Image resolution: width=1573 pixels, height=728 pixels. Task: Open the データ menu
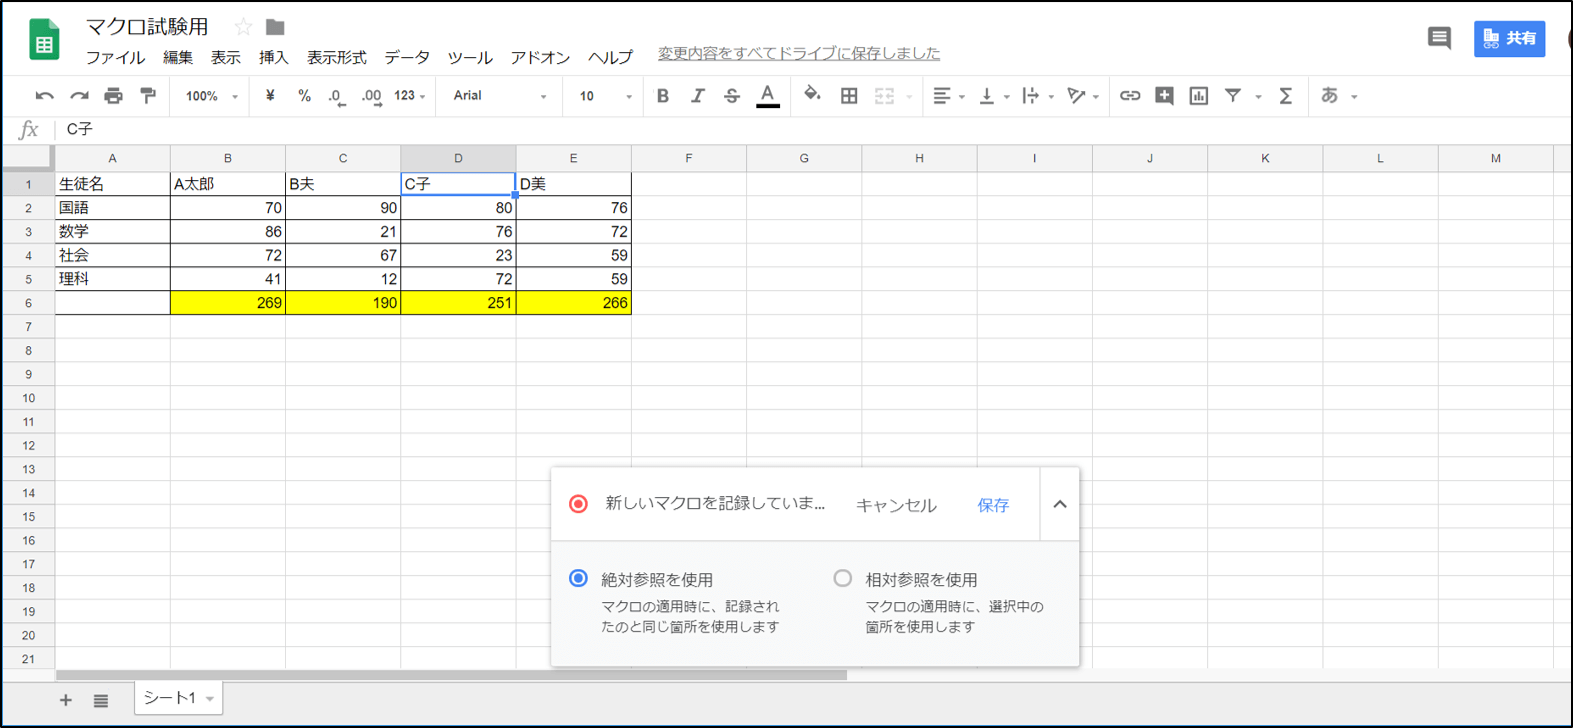click(407, 57)
